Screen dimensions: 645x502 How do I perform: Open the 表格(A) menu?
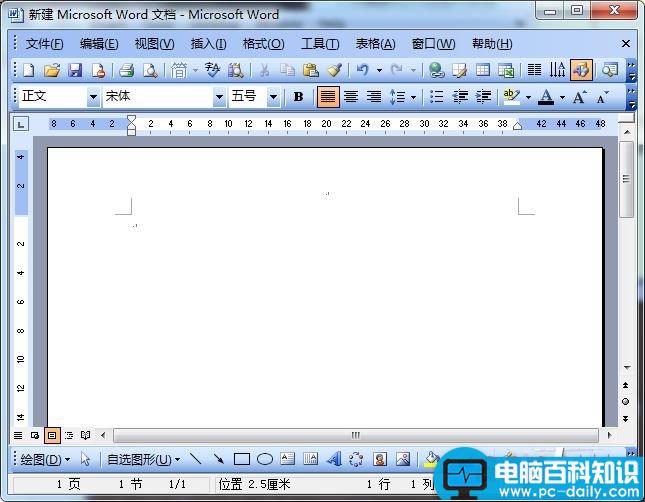click(x=375, y=44)
